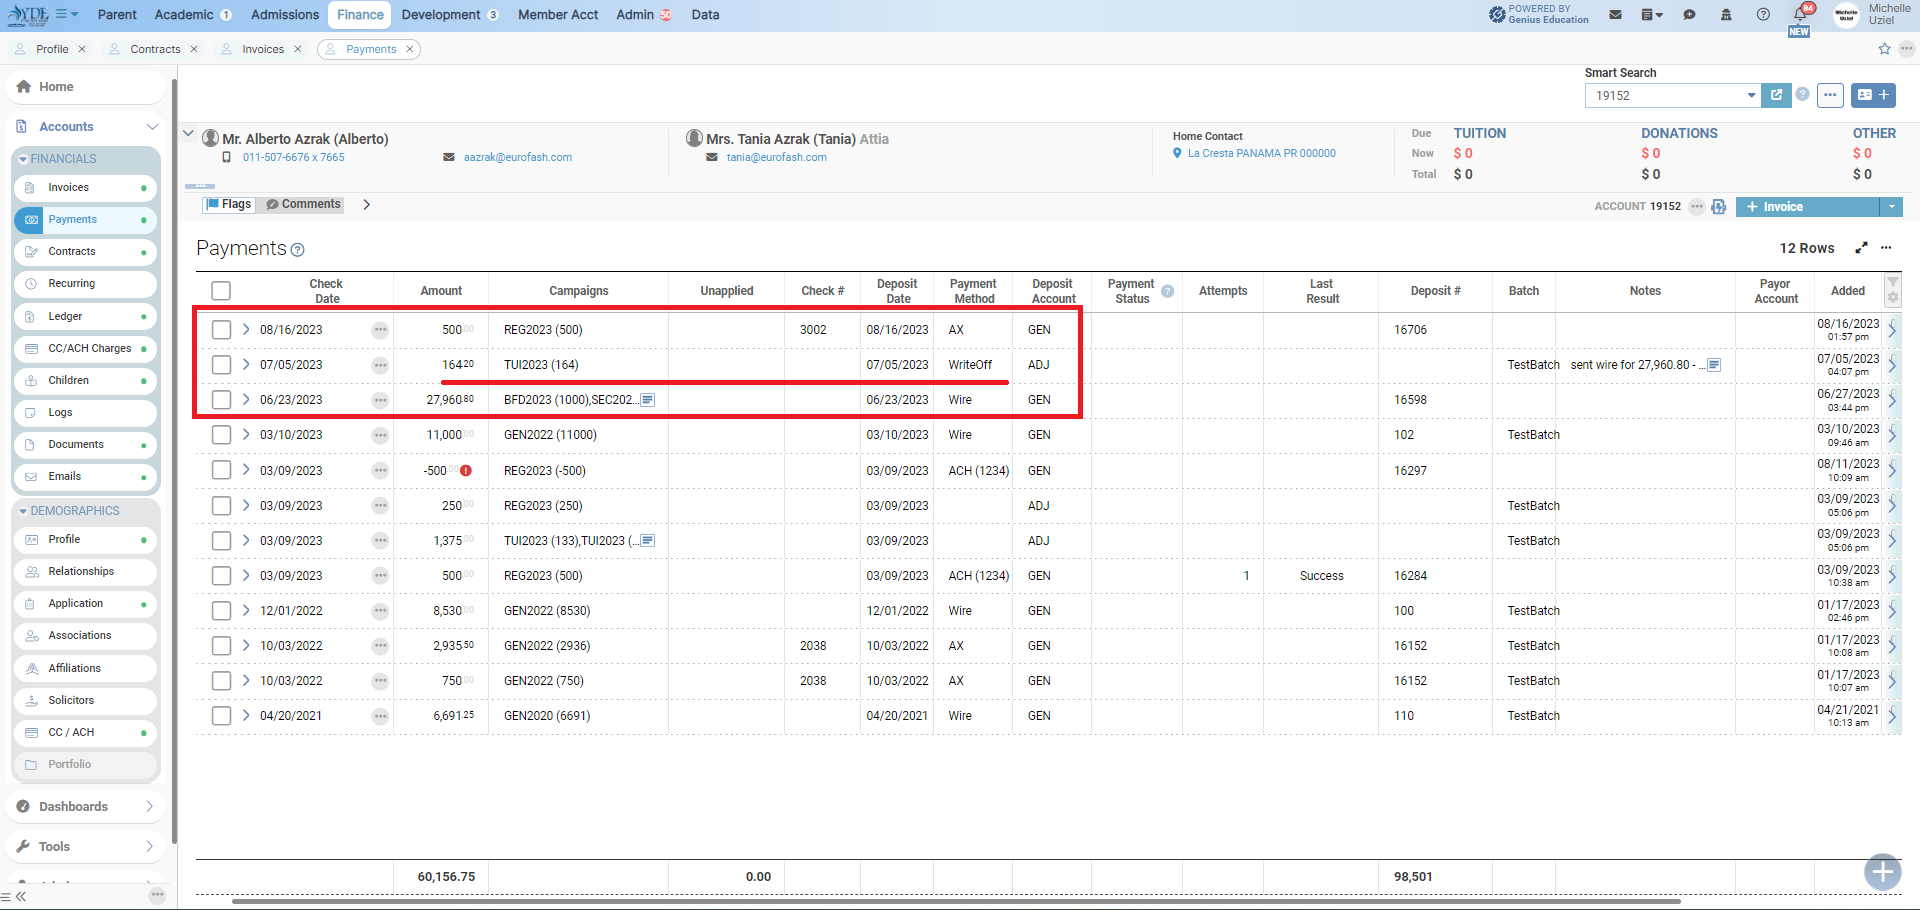The height and width of the screenshot is (910, 1920).
Task: Open the mail envelope icon in header
Action: click(x=1615, y=15)
